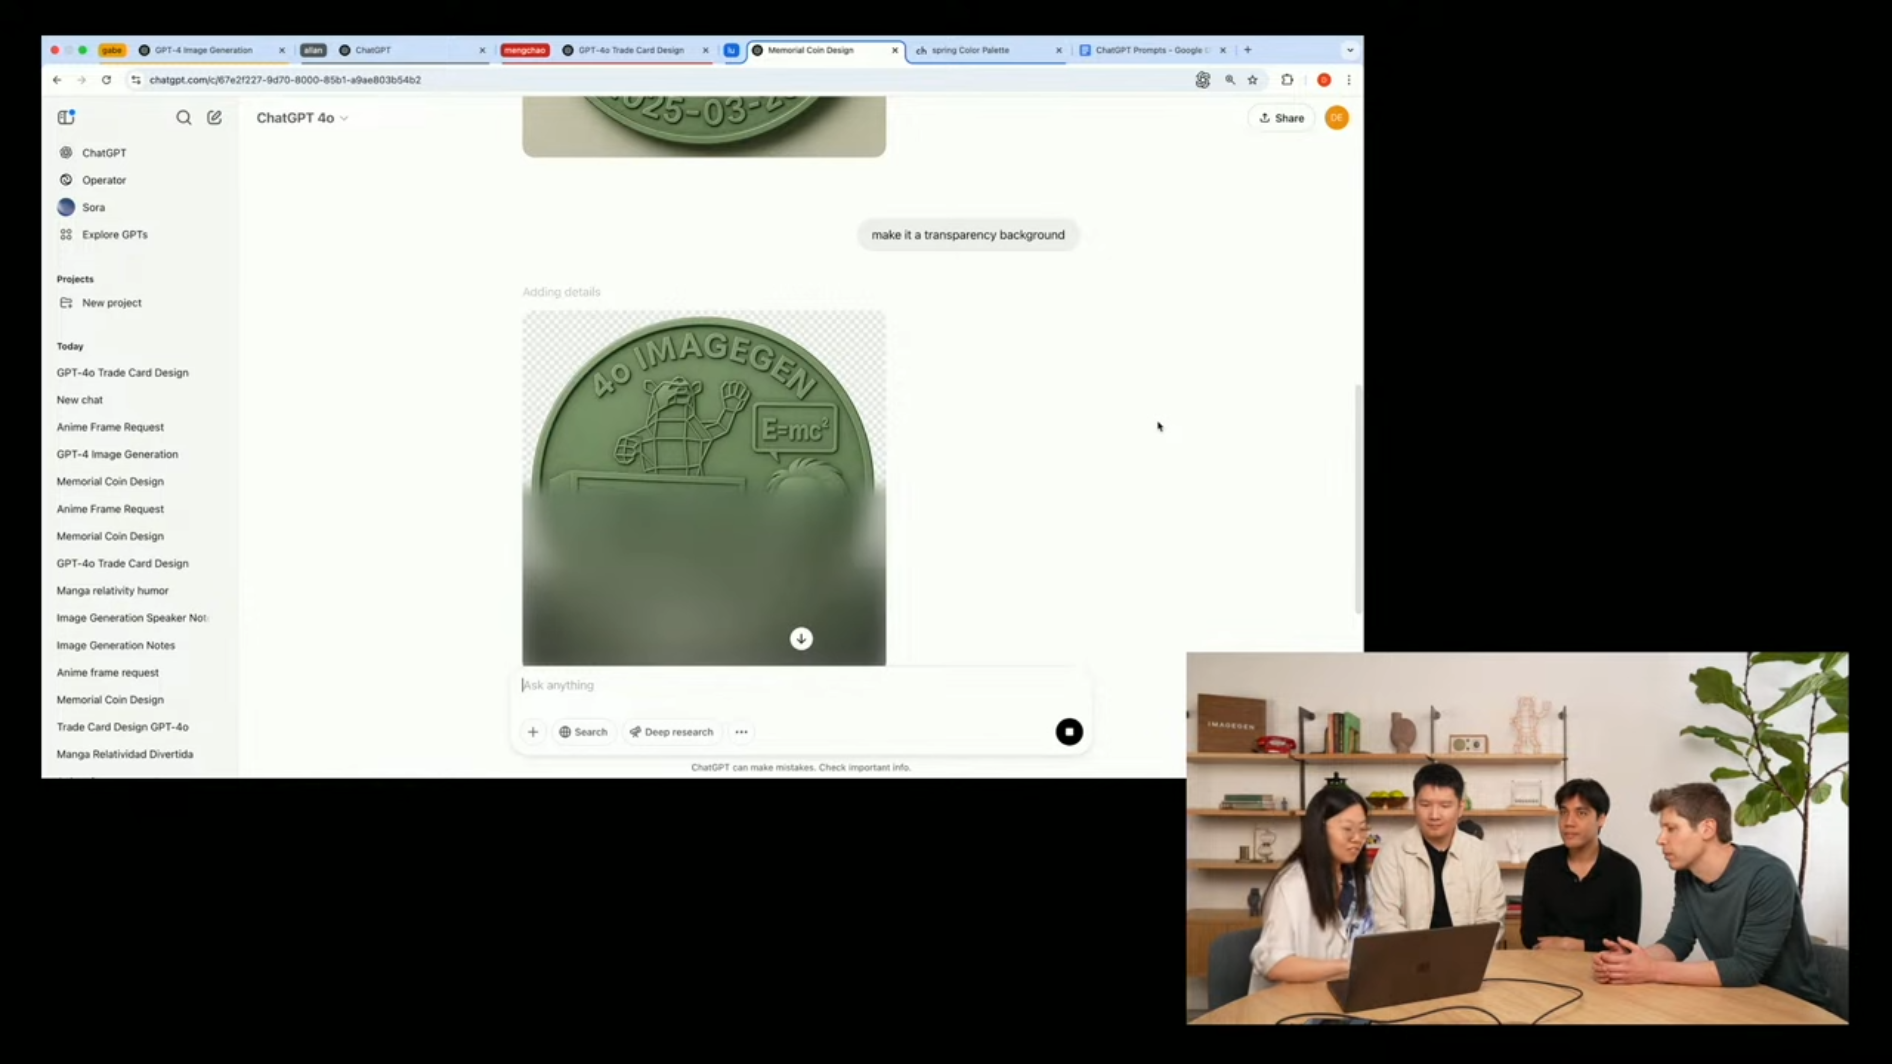The width and height of the screenshot is (1892, 1064).
Task: Click the Ask anything message field
Action: [800, 685]
